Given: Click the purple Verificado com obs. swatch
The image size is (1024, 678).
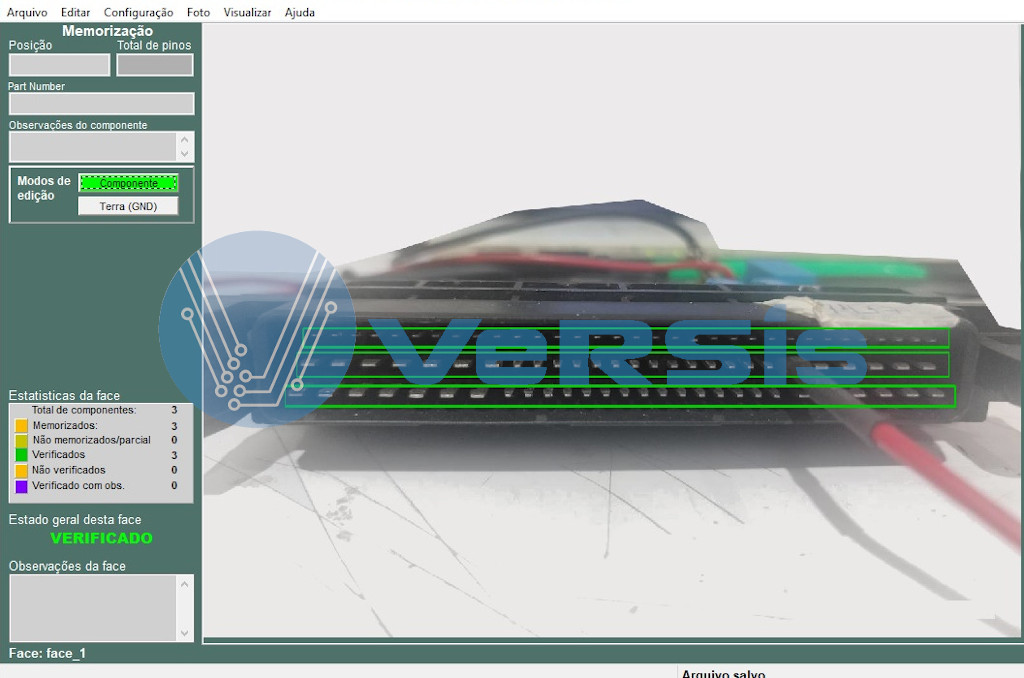Looking at the screenshot, I should (22, 486).
